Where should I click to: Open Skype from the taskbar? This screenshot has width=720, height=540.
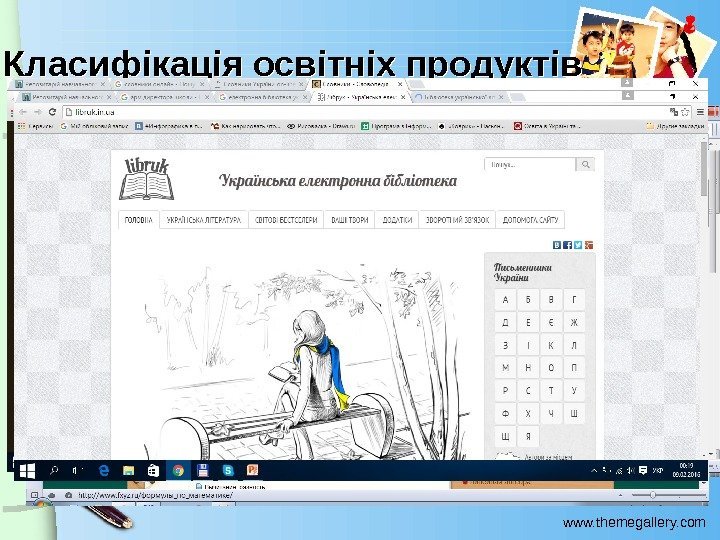coord(228,471)
